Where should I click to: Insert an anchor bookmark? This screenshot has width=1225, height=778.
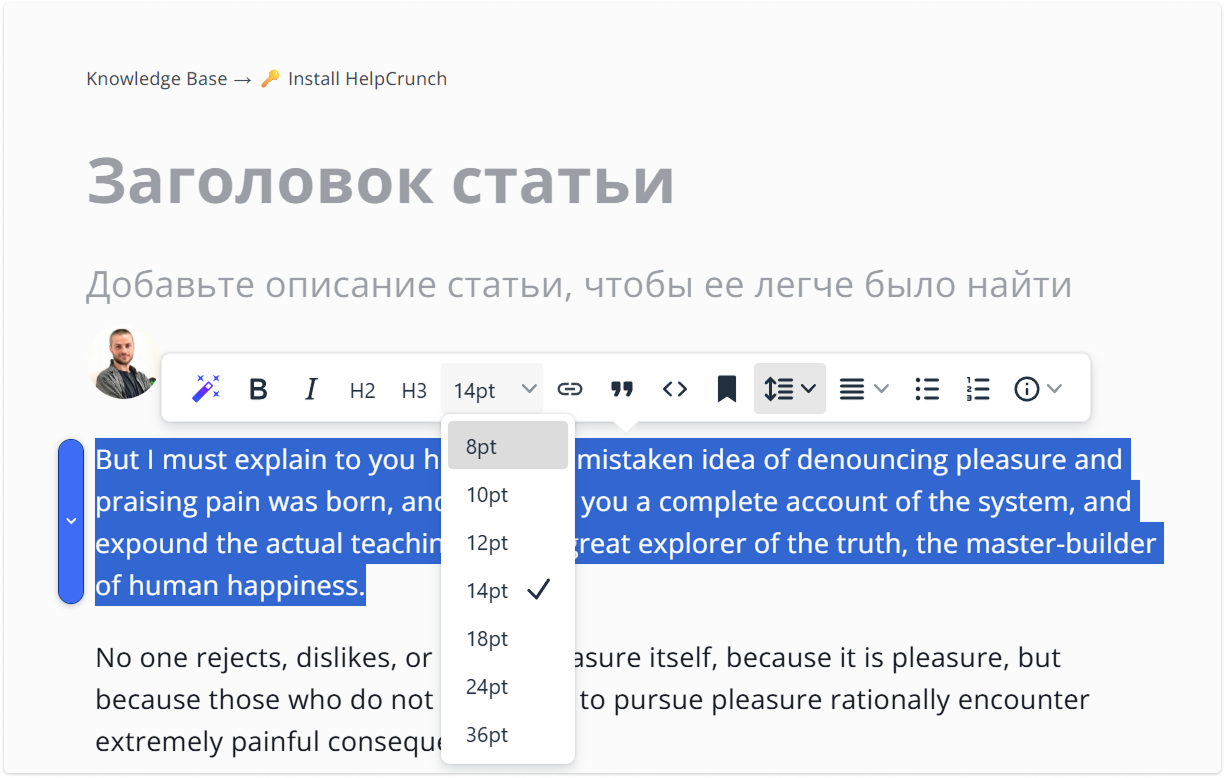tap(726, 388)
